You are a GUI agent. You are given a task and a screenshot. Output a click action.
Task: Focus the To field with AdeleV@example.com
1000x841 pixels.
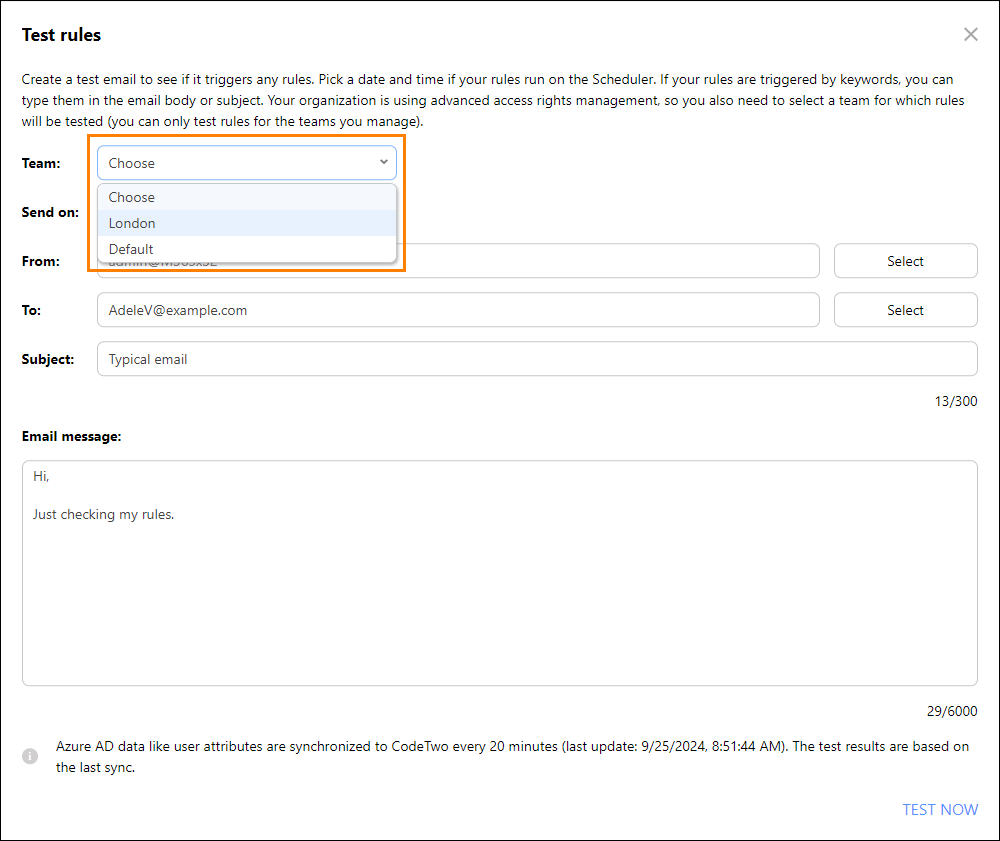tap(458, 310)
